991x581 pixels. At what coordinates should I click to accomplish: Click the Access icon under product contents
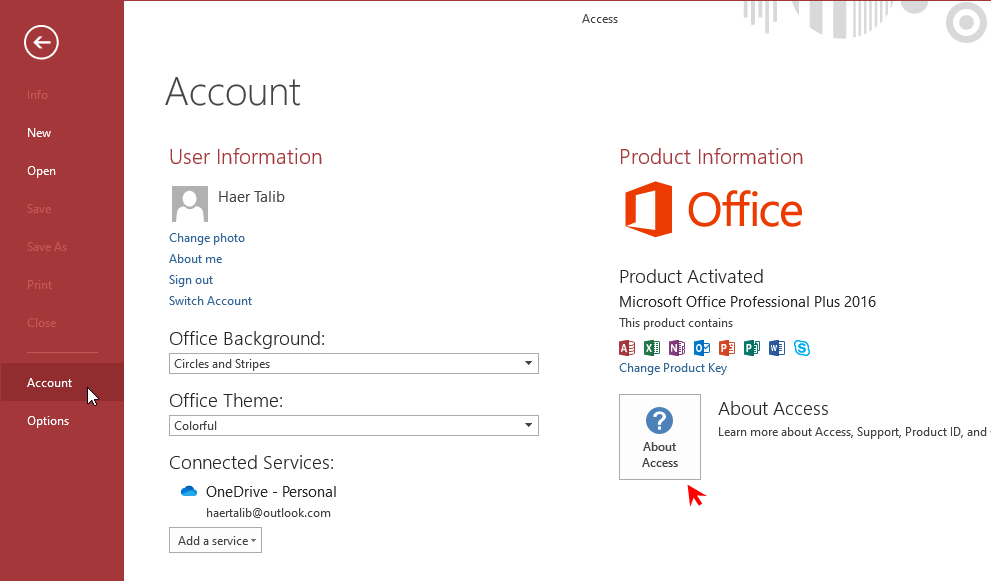pyautogui.click(x=627, y=348)
